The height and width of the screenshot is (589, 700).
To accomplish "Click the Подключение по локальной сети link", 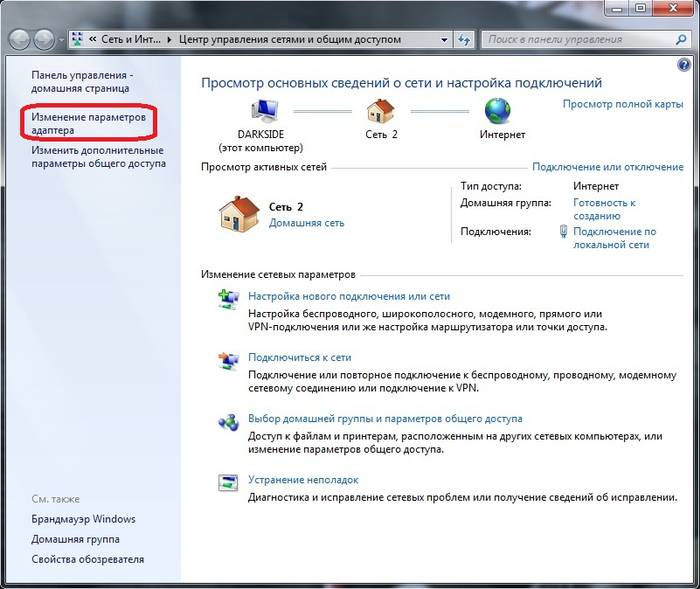I will [614, 238].
